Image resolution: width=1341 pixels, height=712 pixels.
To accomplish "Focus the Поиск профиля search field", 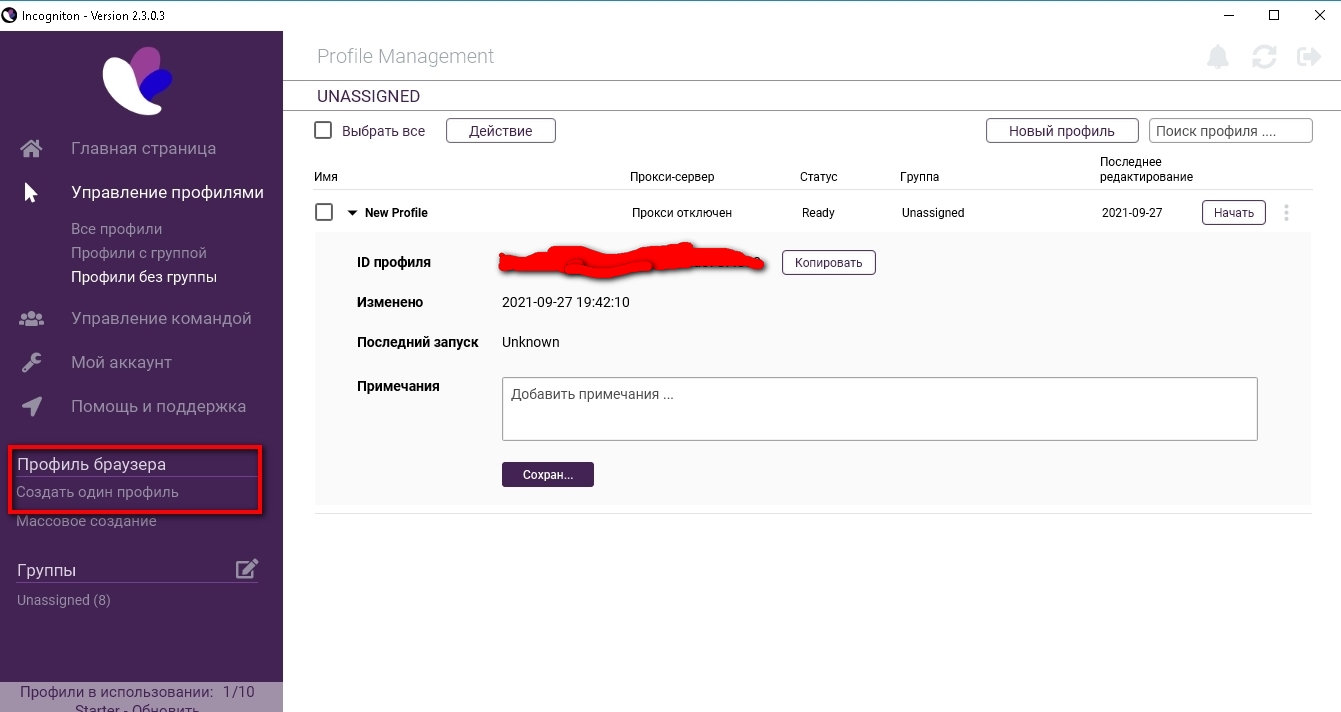I will click(1231, 131).
